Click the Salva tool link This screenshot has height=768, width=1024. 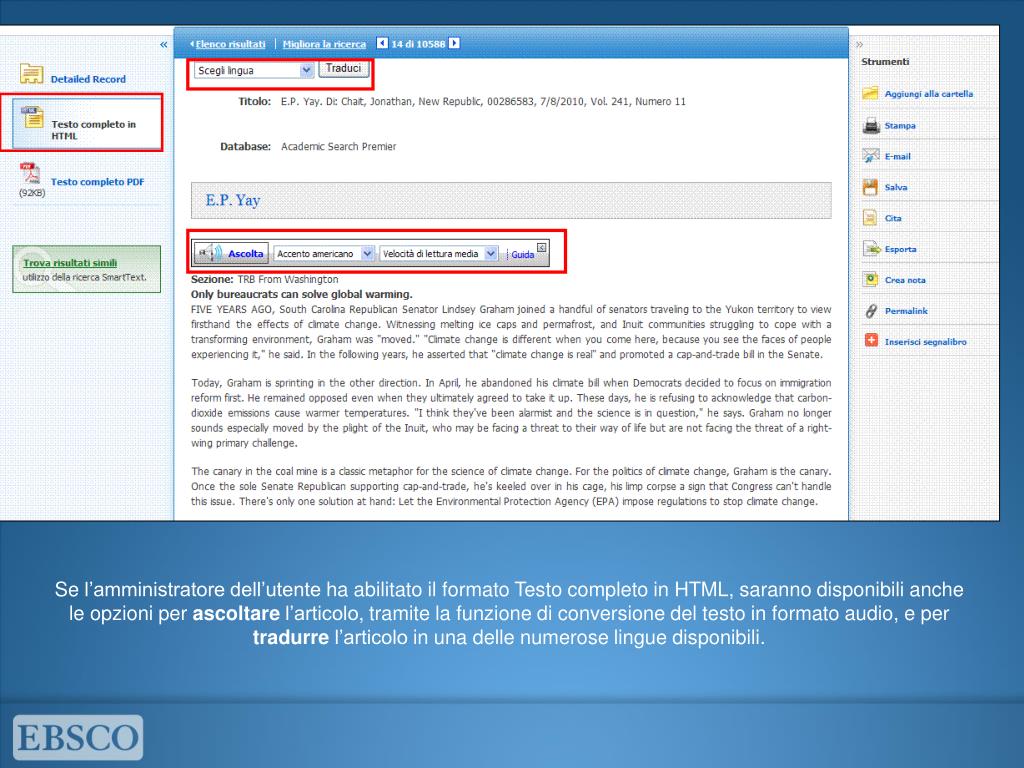[x=896, y=187]
